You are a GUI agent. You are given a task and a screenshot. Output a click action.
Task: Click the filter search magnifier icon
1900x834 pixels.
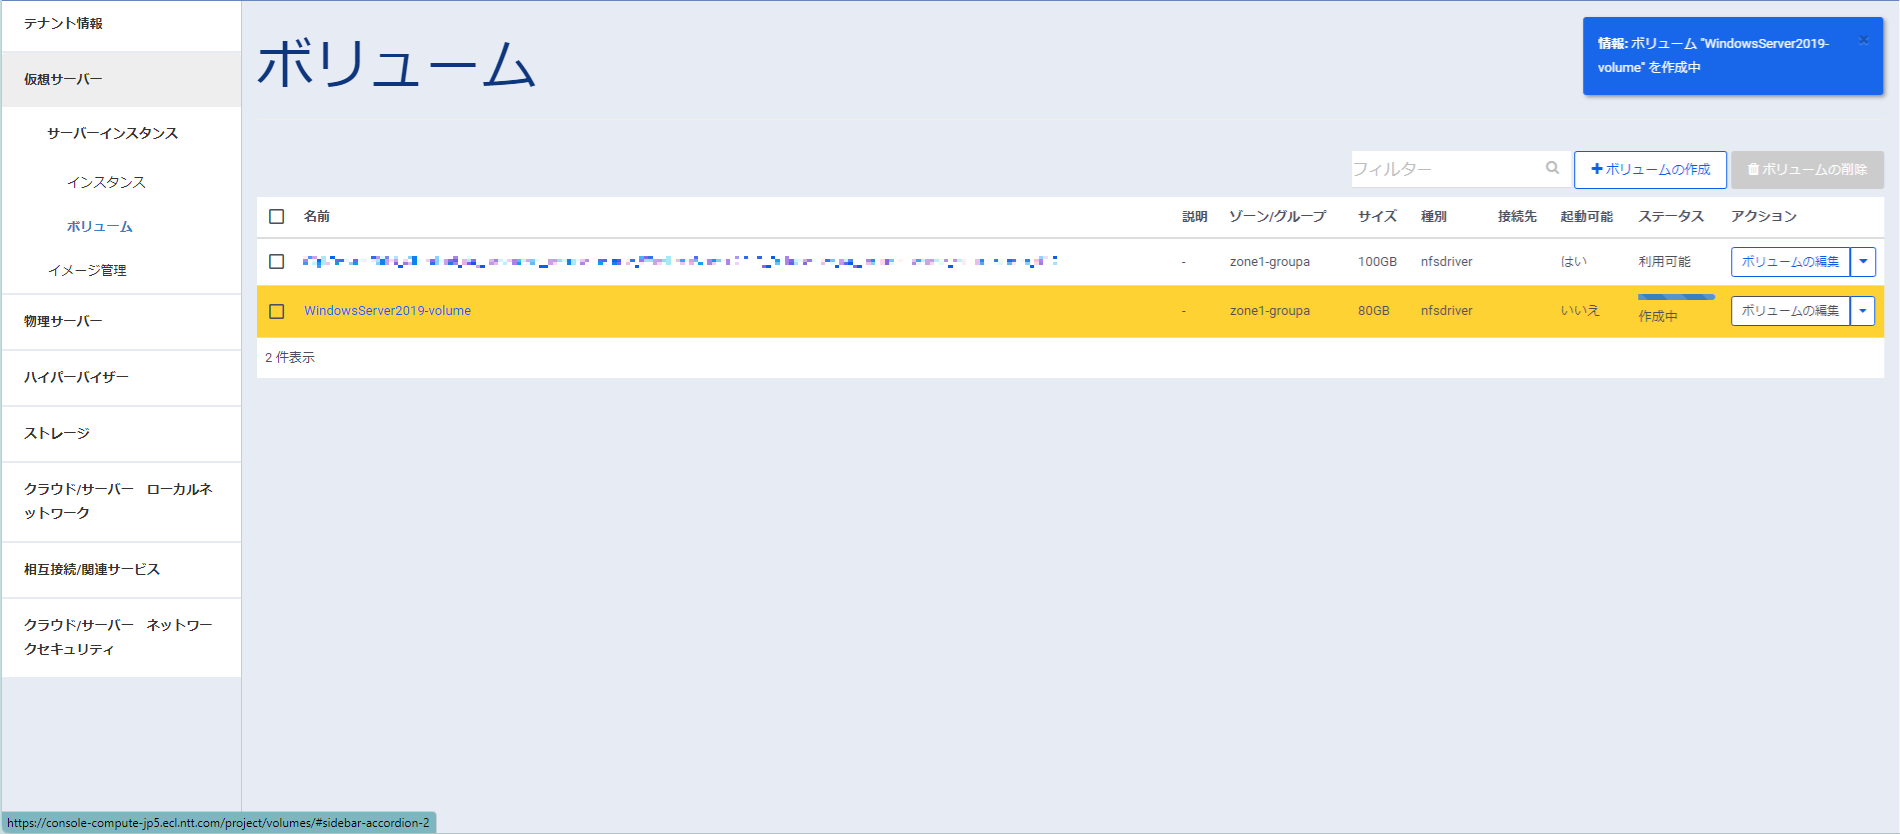(x=1552, y=168)
